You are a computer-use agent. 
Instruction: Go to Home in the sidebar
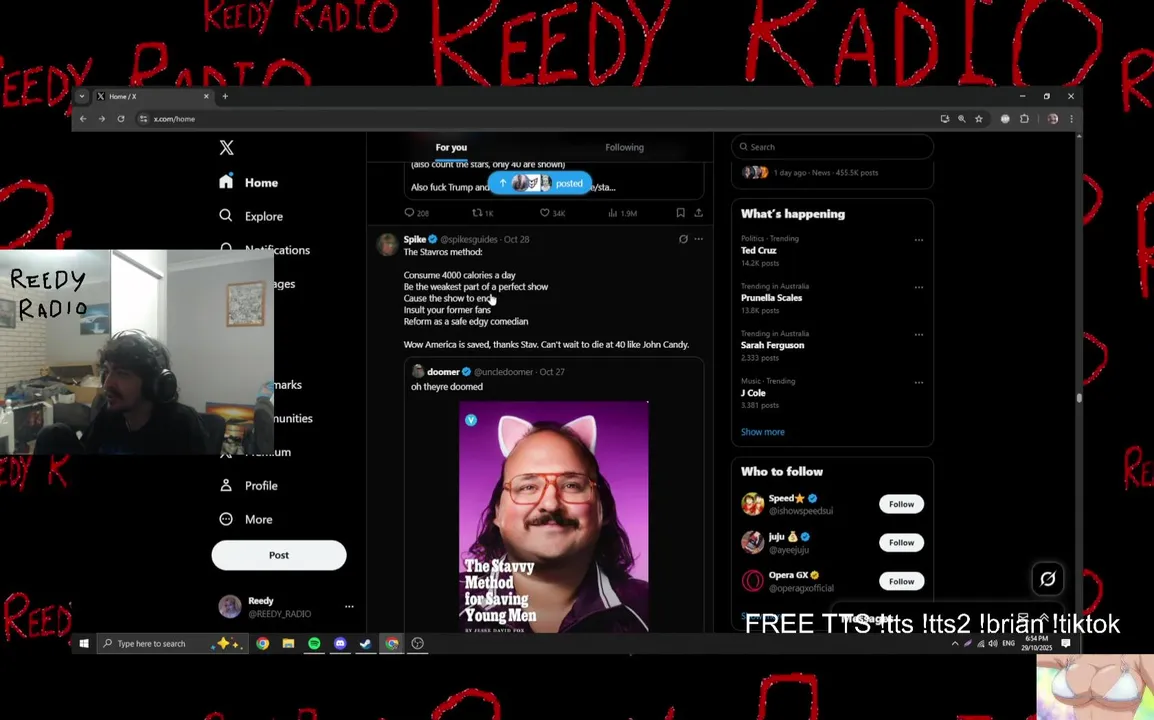(249, 182)
